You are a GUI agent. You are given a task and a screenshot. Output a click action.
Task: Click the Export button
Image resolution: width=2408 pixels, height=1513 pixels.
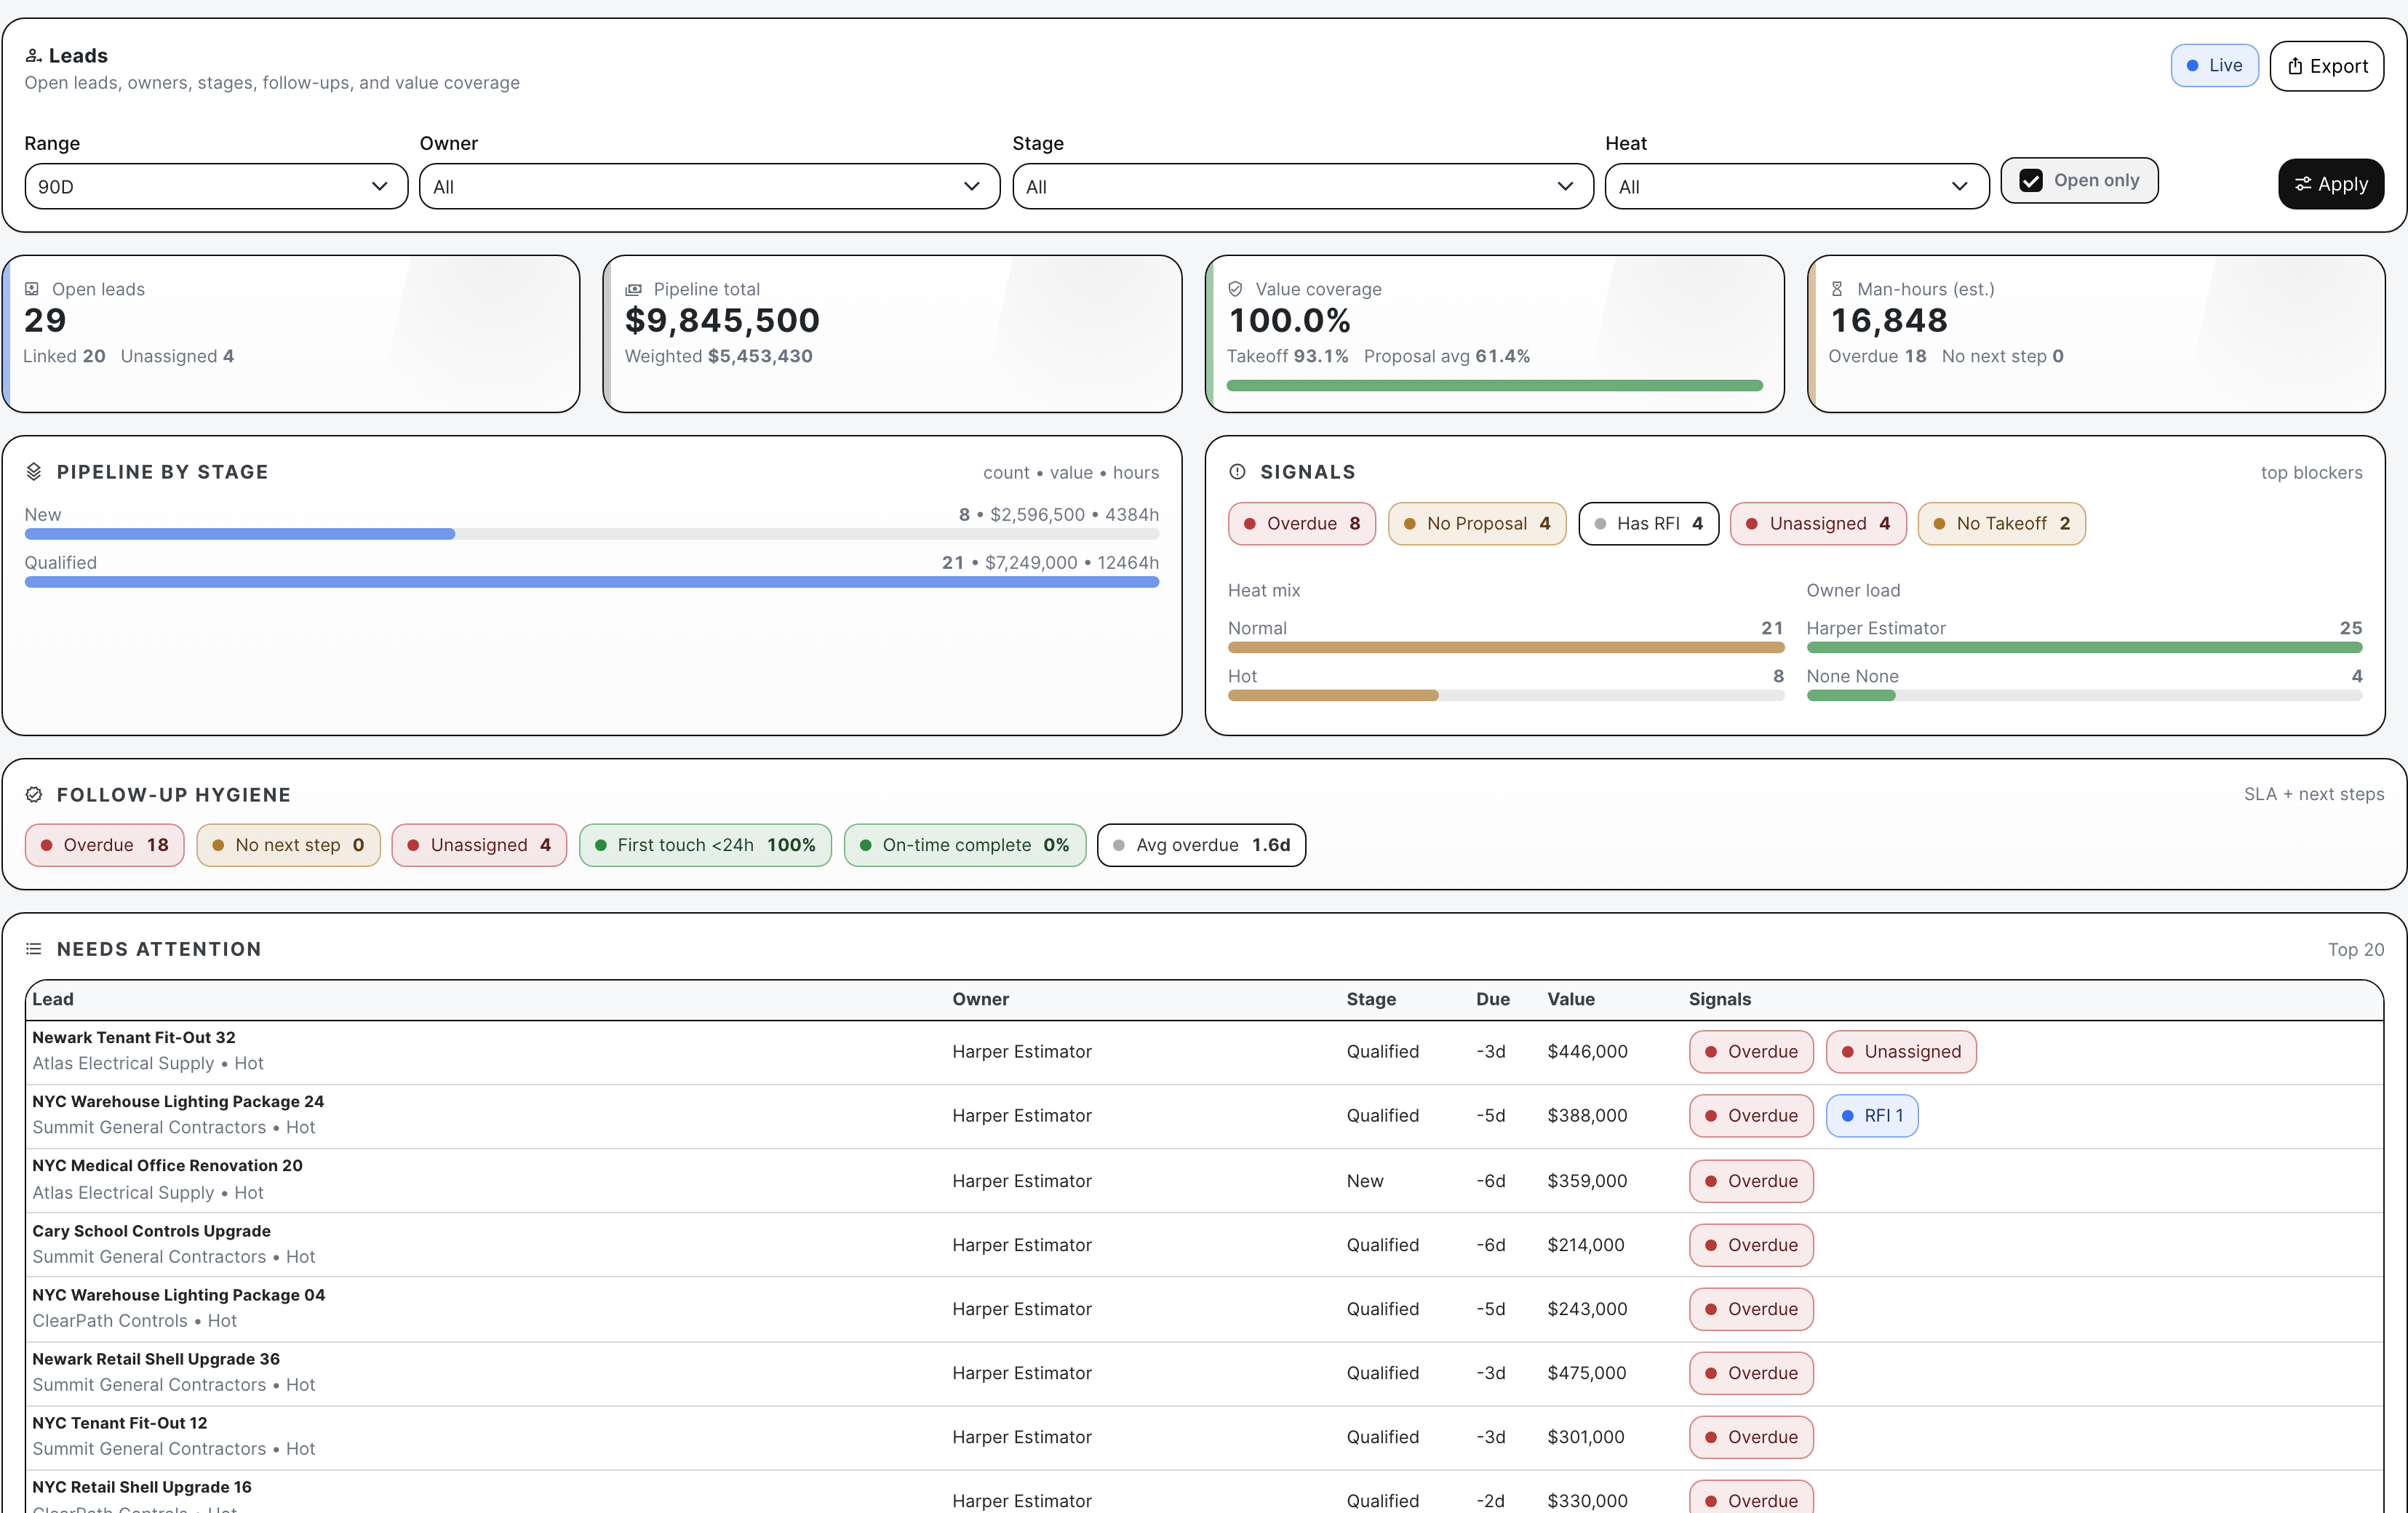tap(2327, 66)
